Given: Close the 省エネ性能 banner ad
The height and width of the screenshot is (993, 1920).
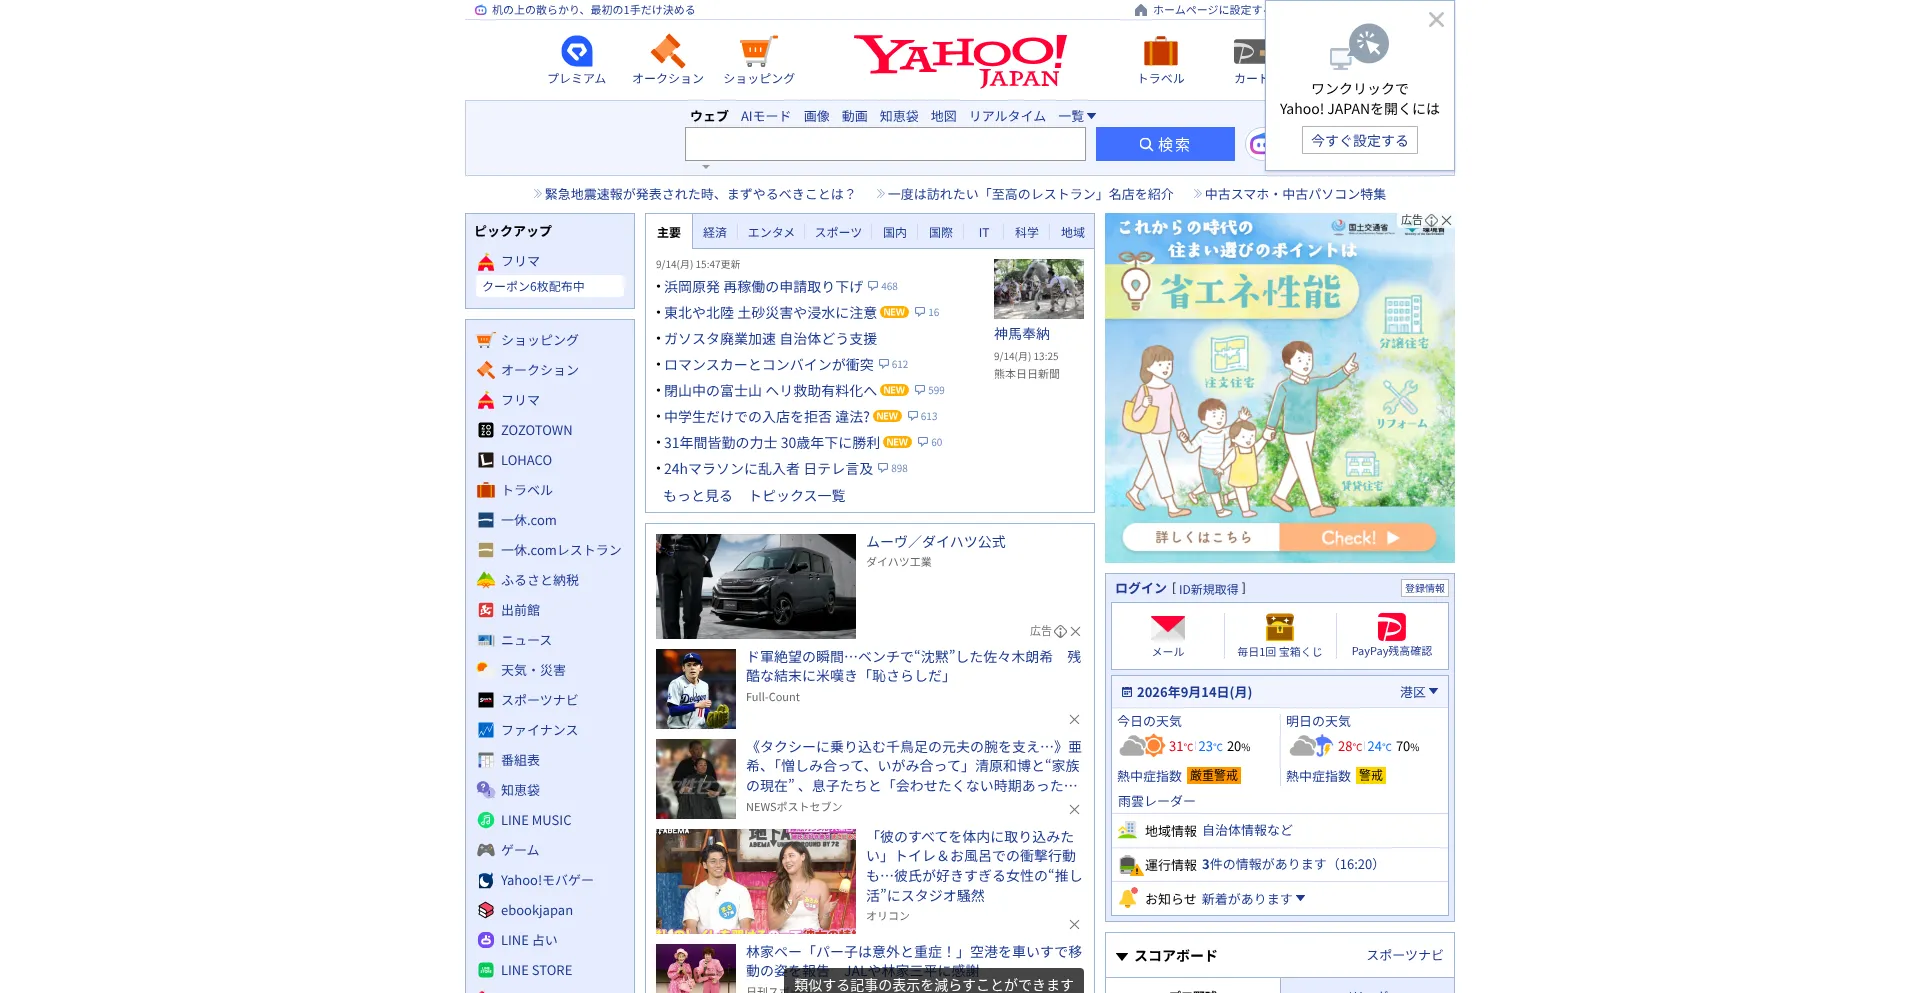Looking at the screenshot, I should (1446, 220).
